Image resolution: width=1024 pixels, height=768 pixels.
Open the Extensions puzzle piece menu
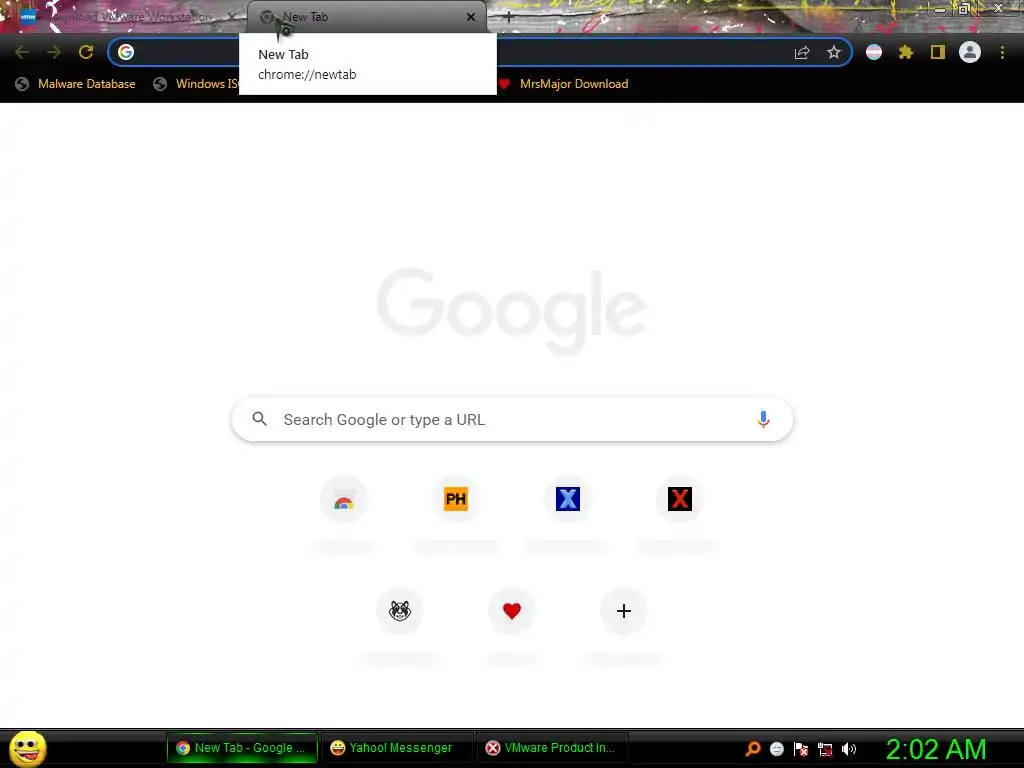[906, 52]
